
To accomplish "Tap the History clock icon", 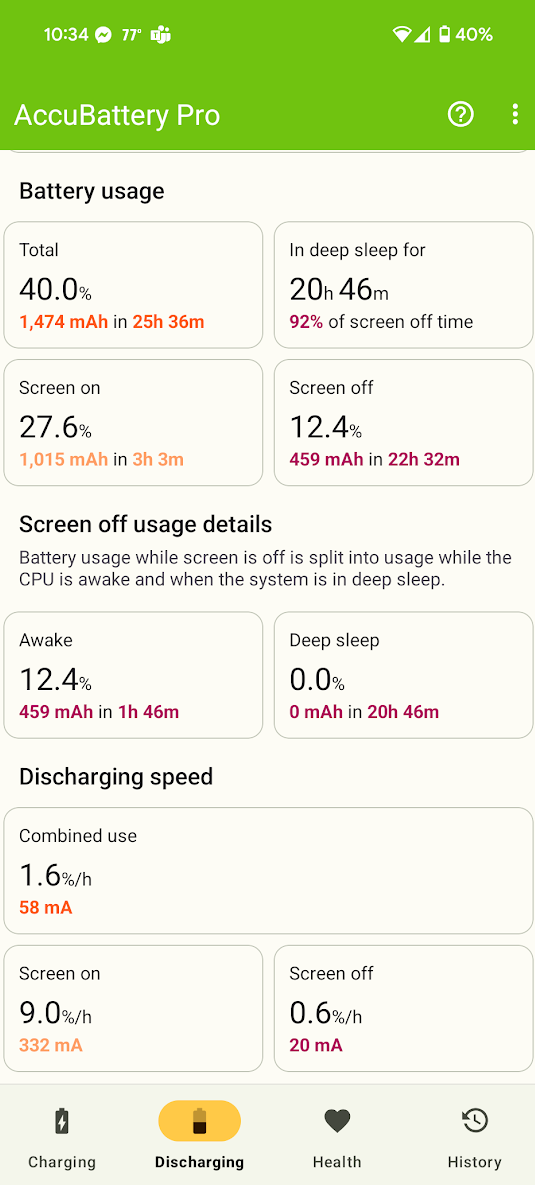I will (475, 1121).
